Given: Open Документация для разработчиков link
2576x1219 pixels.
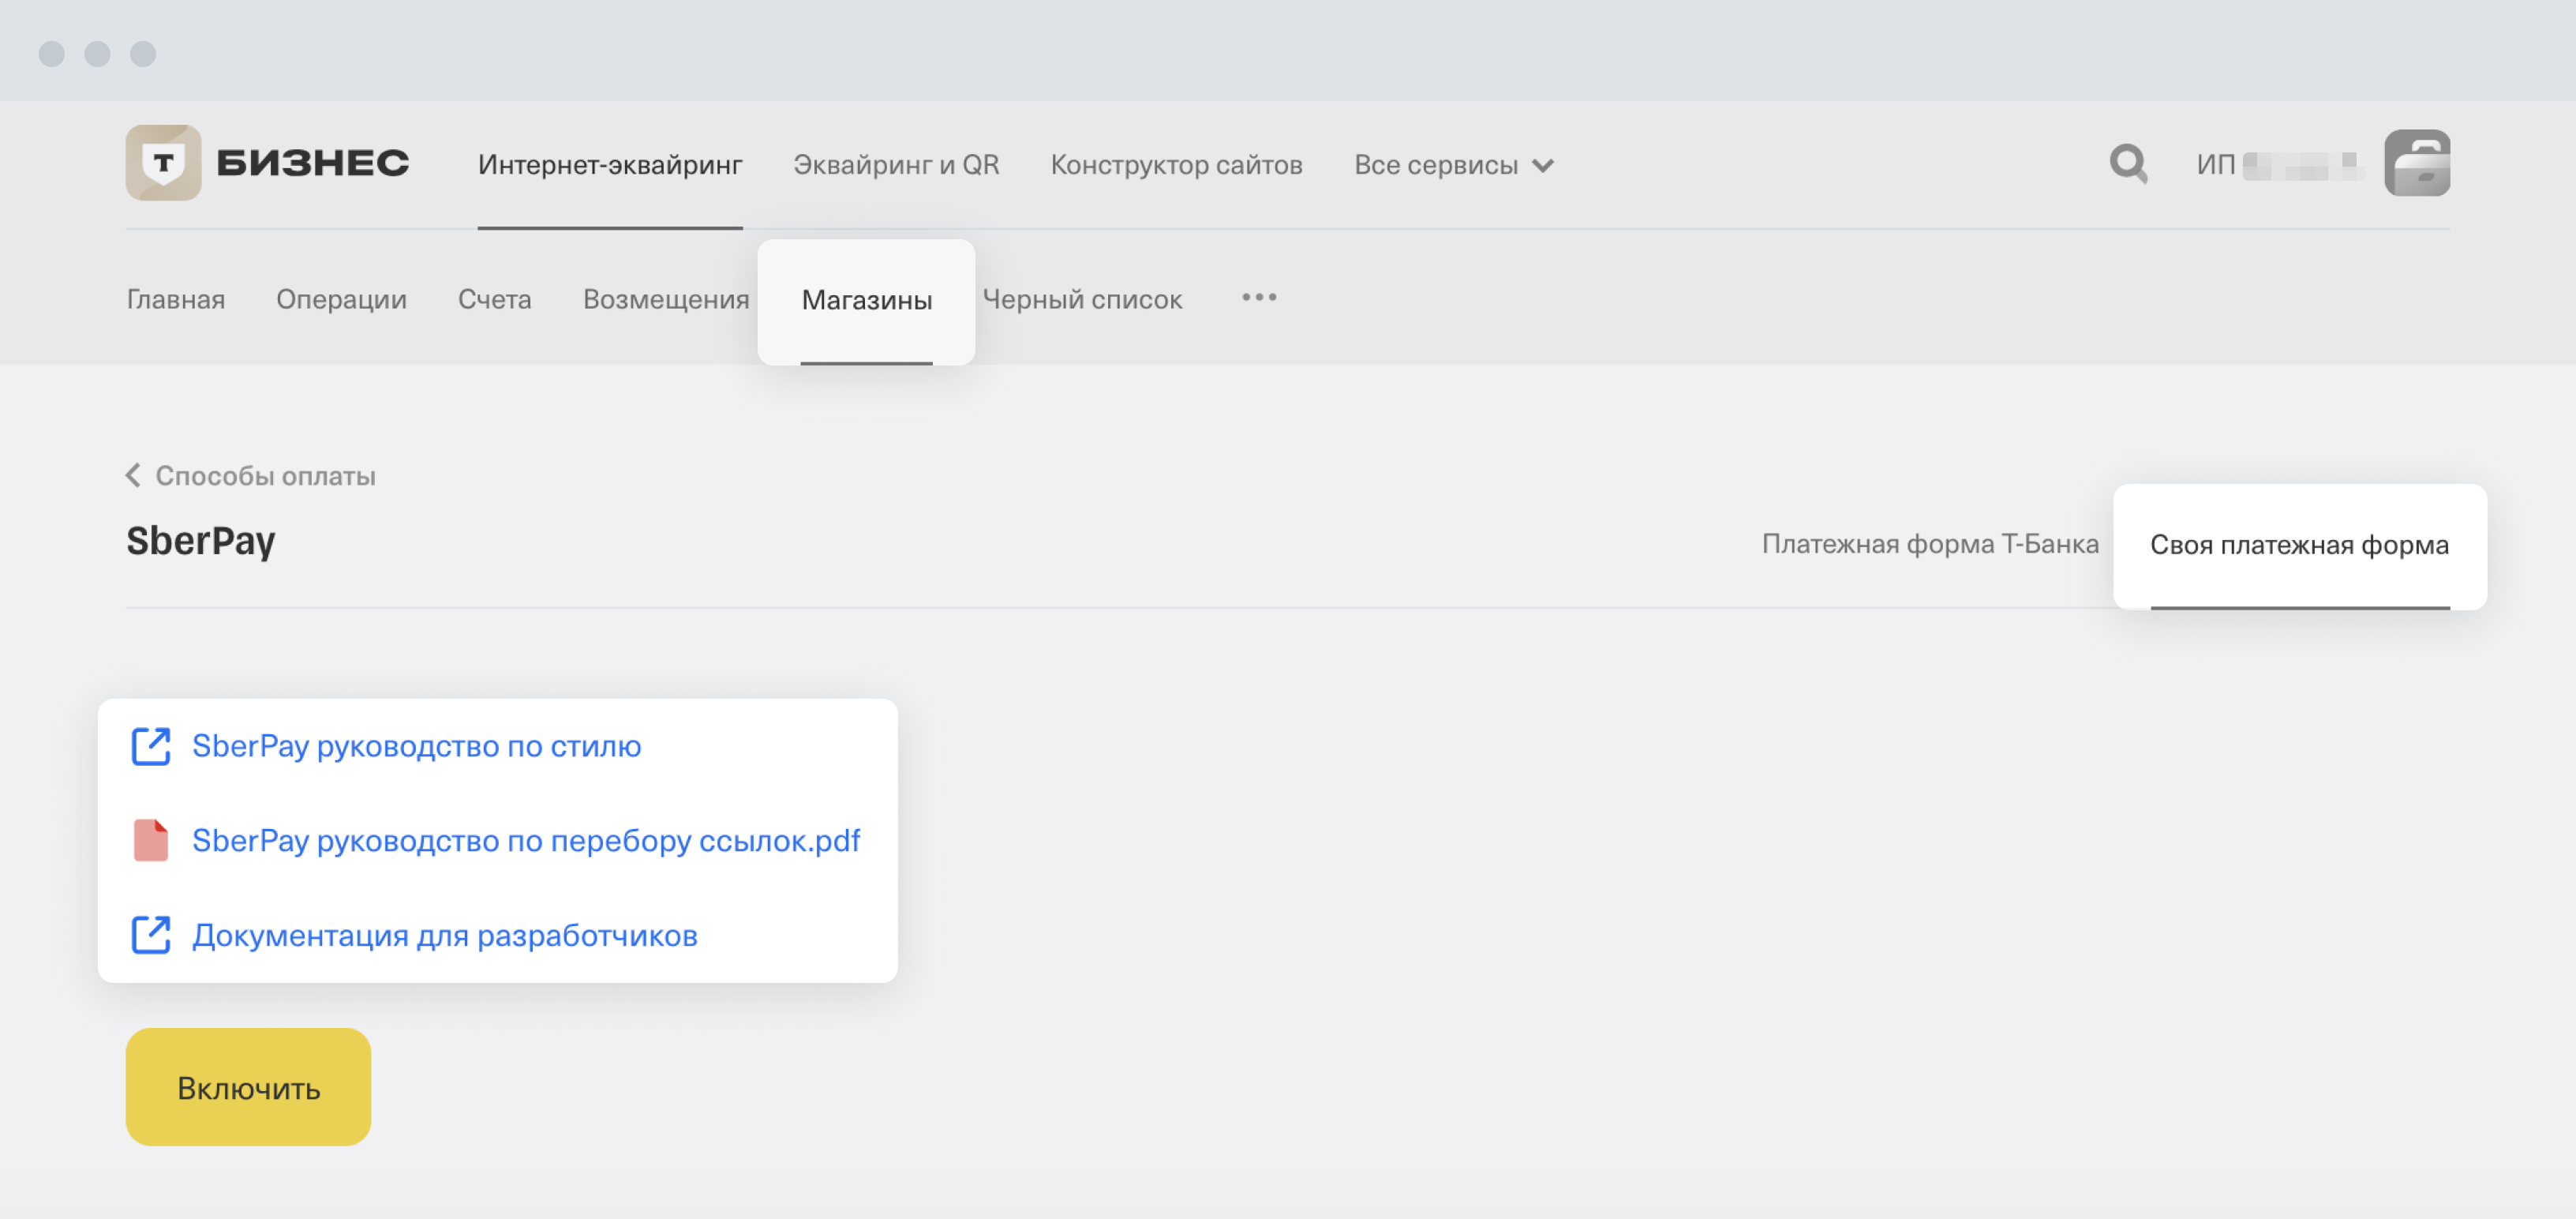Looking at the screenshot, I should pos(444,936).
